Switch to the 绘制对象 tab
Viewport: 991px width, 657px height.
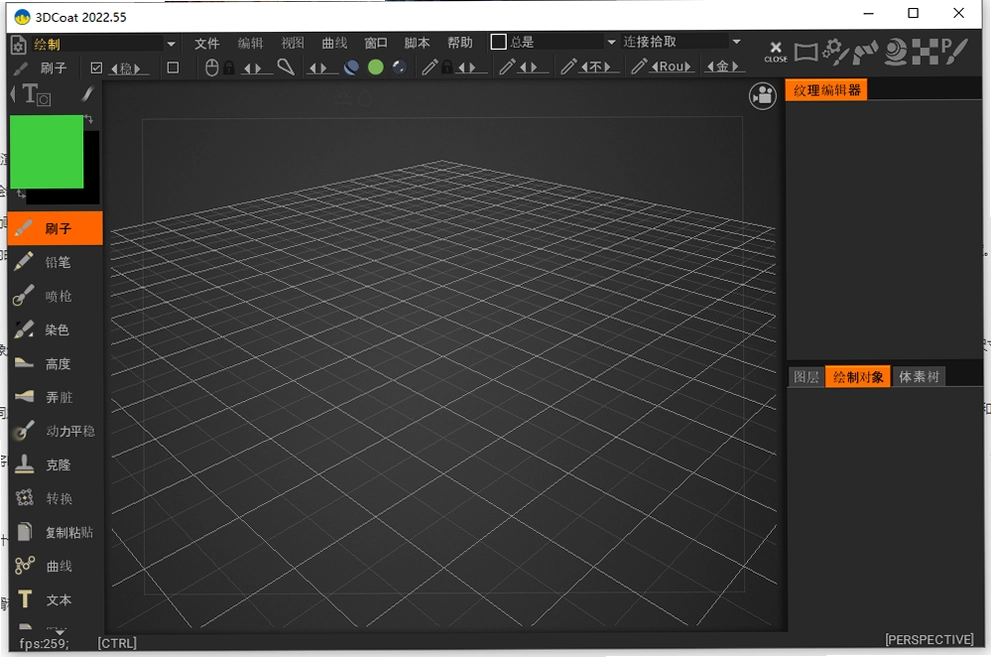[x=858, y=377]
